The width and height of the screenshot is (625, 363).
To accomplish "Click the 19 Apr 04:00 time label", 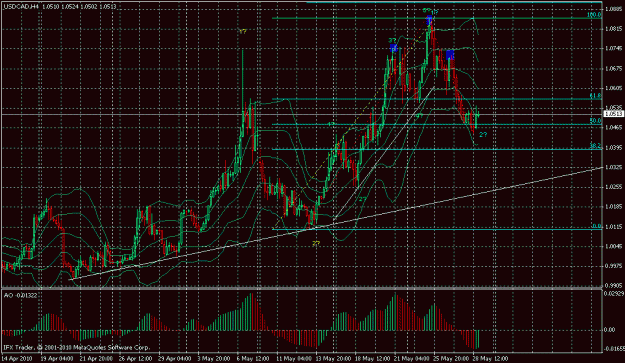I will (57, 358).
